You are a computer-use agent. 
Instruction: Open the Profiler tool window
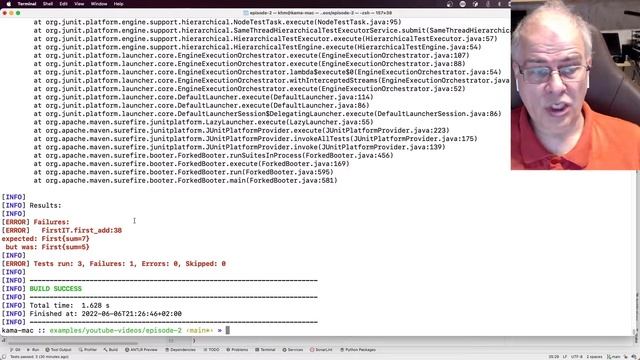(88, 350)
